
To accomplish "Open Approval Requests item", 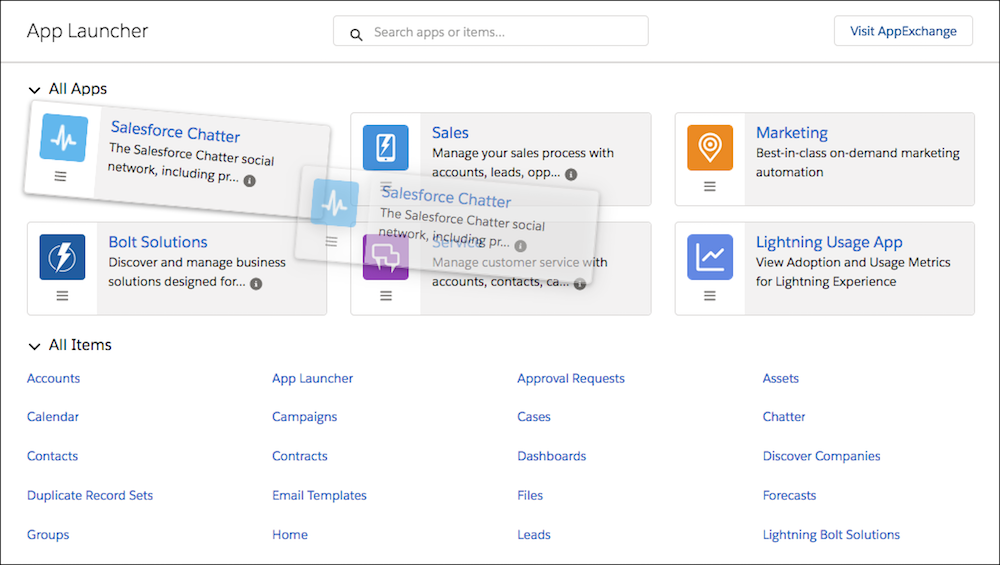I will click(571, 378).
